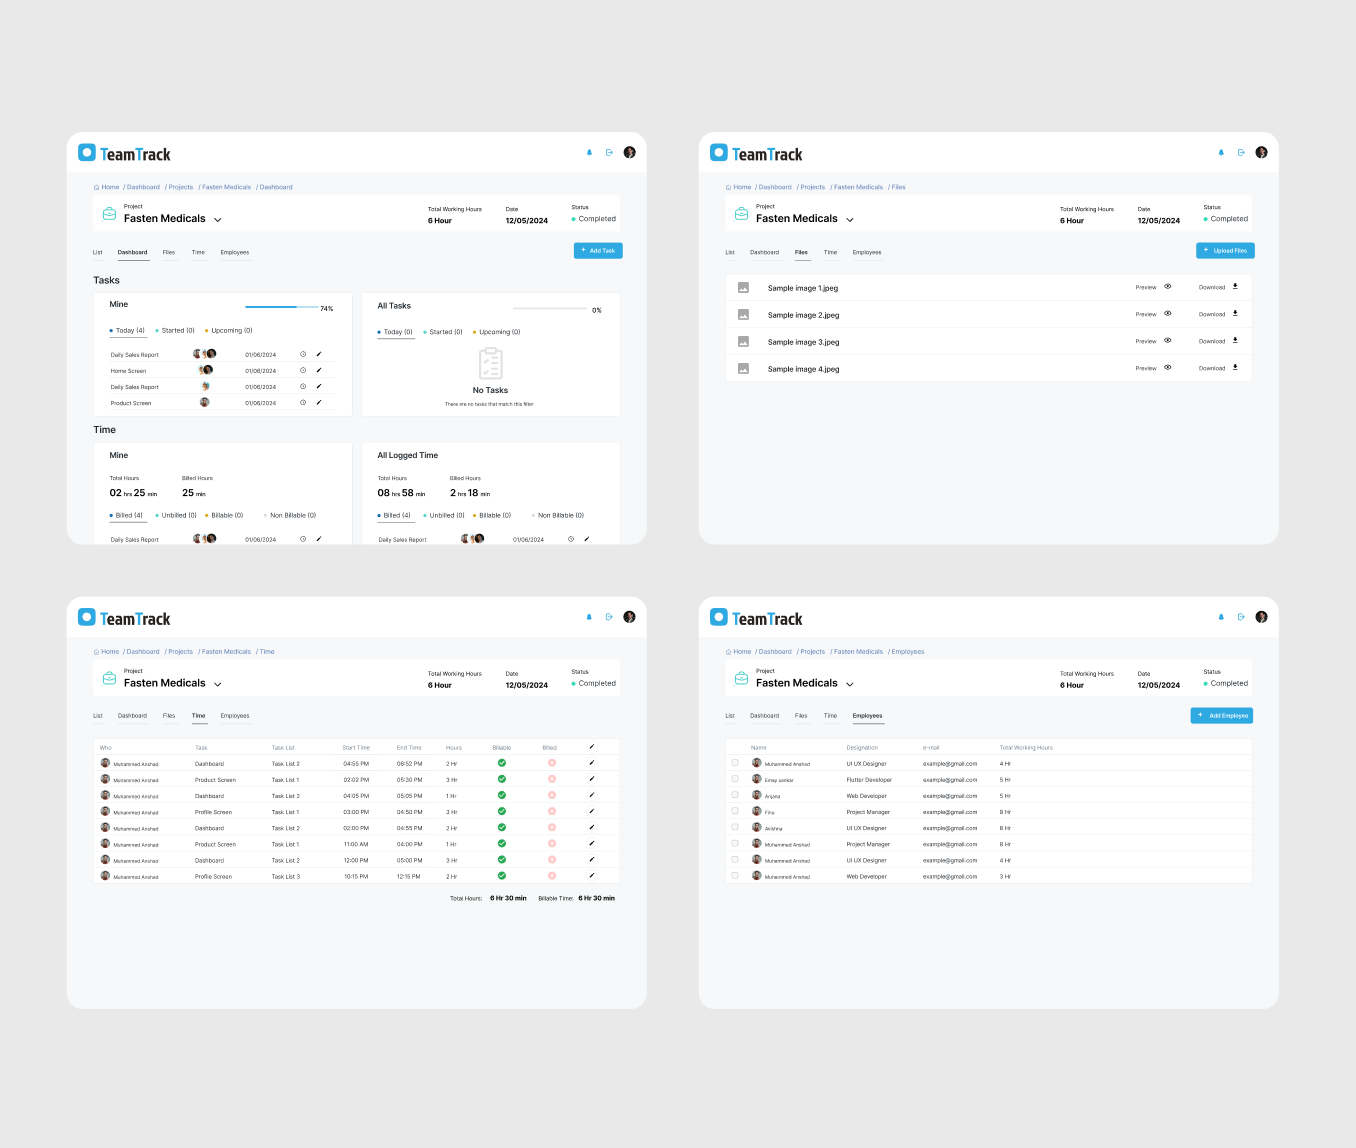Click the Projects breadcrumb link on the Employees screen
This screenshot has height=1148, width=1356.
812,652
